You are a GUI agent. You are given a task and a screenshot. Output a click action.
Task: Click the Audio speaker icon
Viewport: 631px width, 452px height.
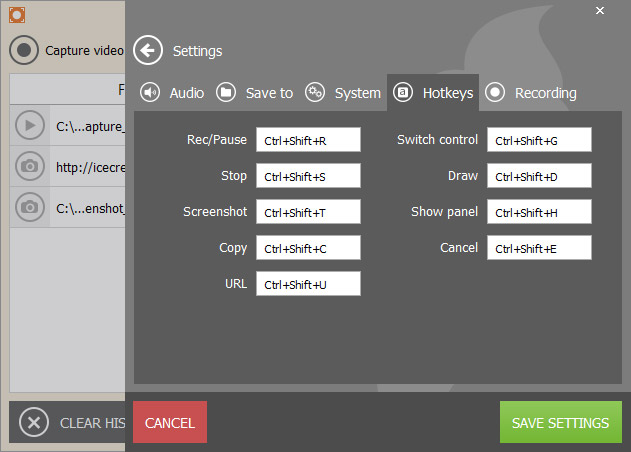pyautogui.click(x=150, y=93)
